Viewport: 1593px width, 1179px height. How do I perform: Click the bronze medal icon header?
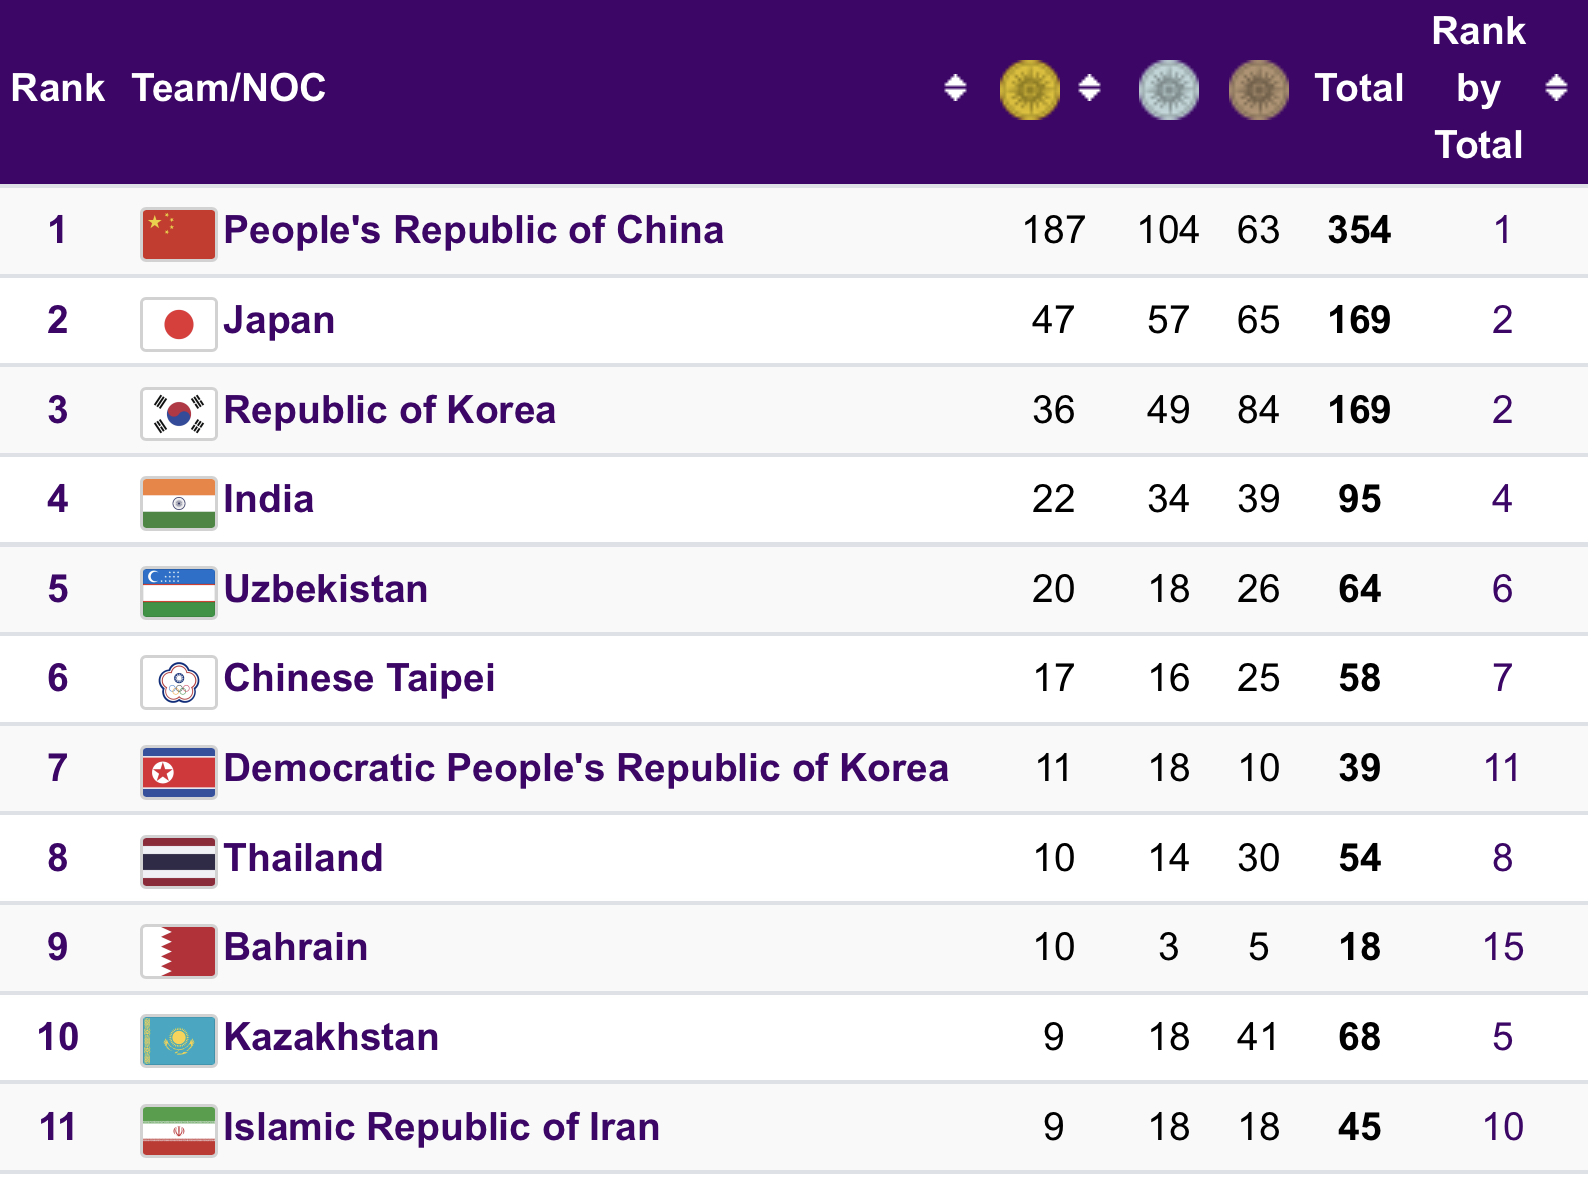(1258, 90)
